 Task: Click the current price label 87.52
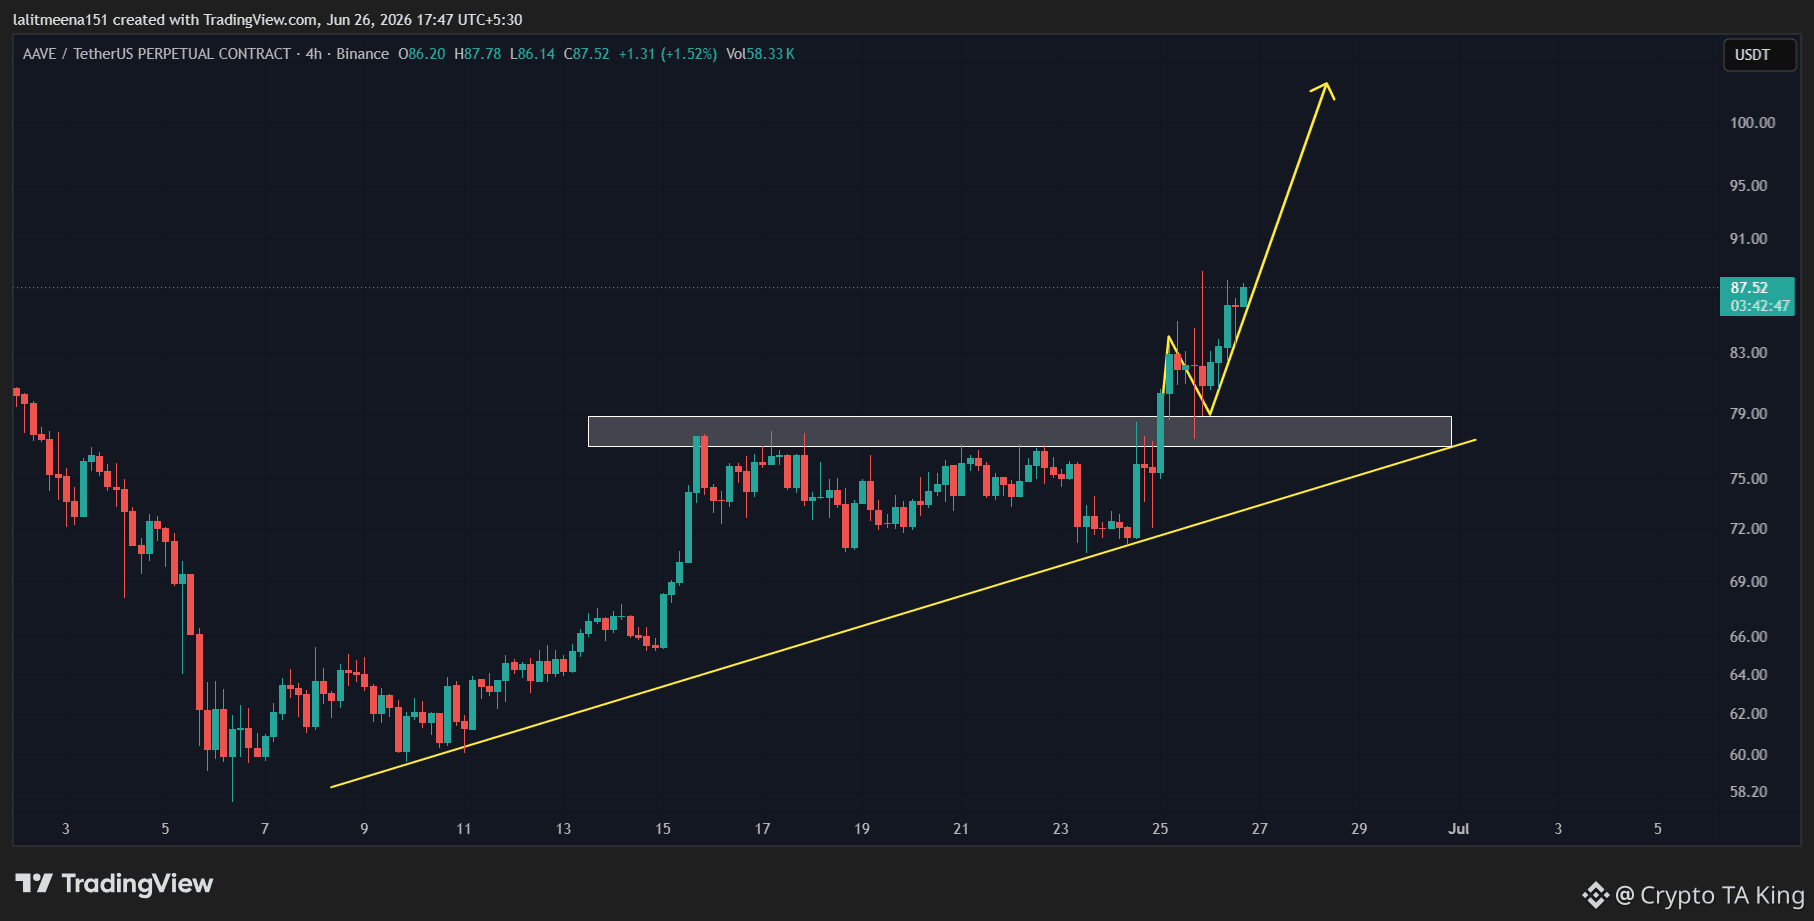1749,288
